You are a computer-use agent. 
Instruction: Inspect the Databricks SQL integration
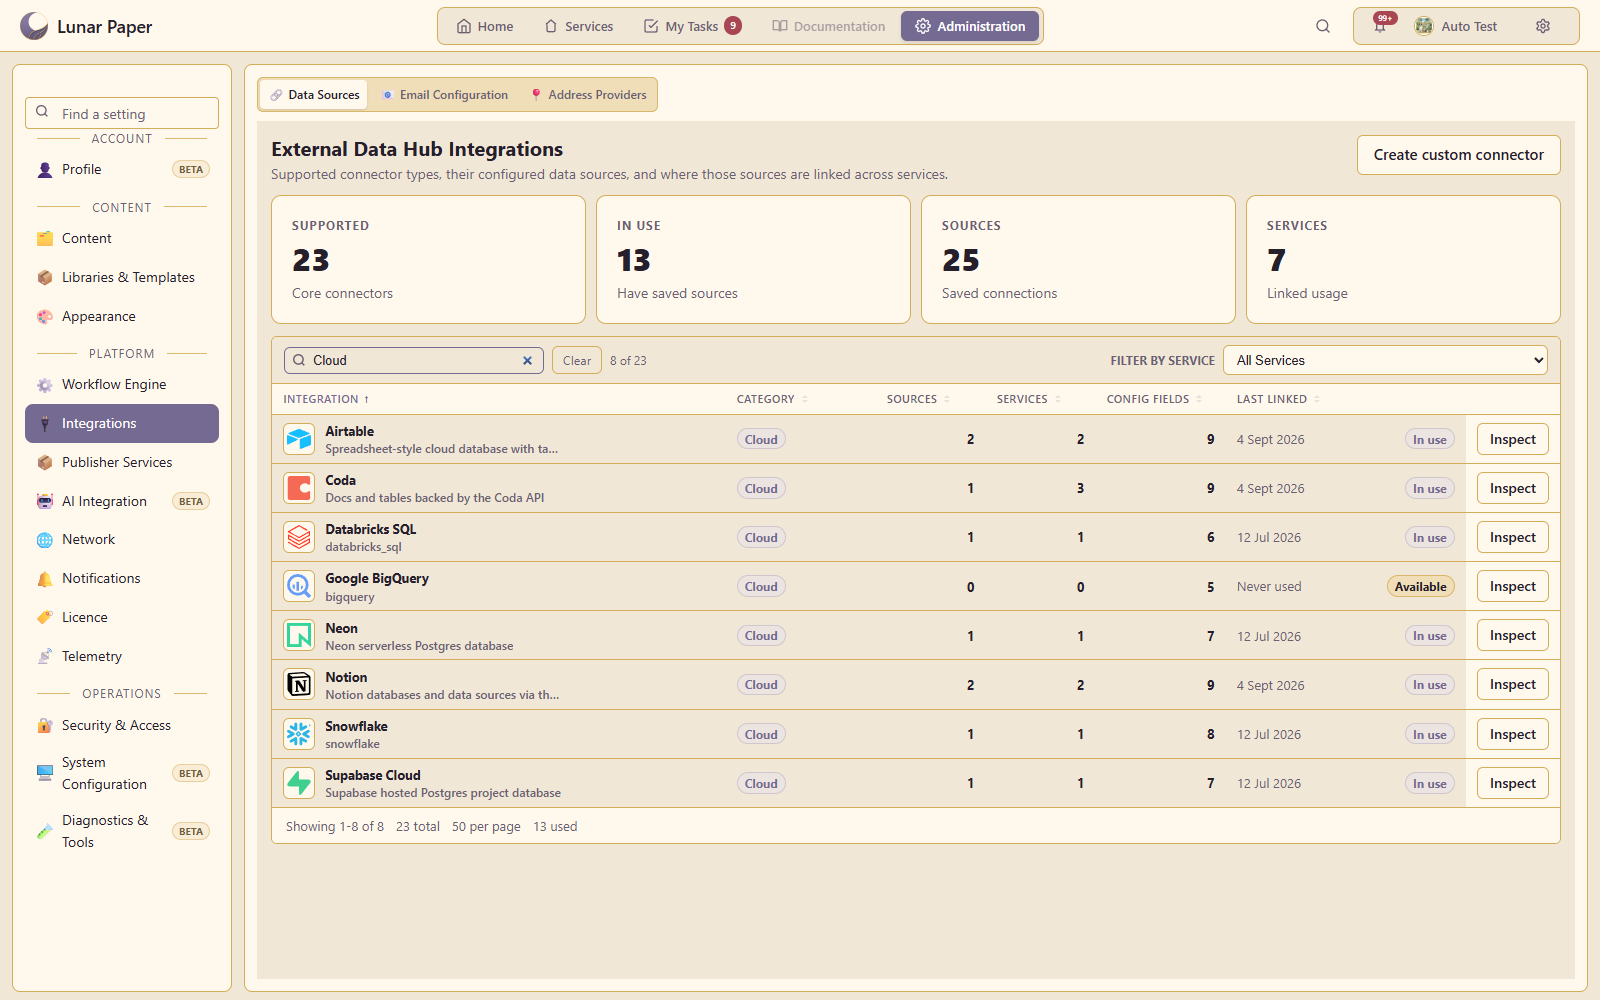1512,537
